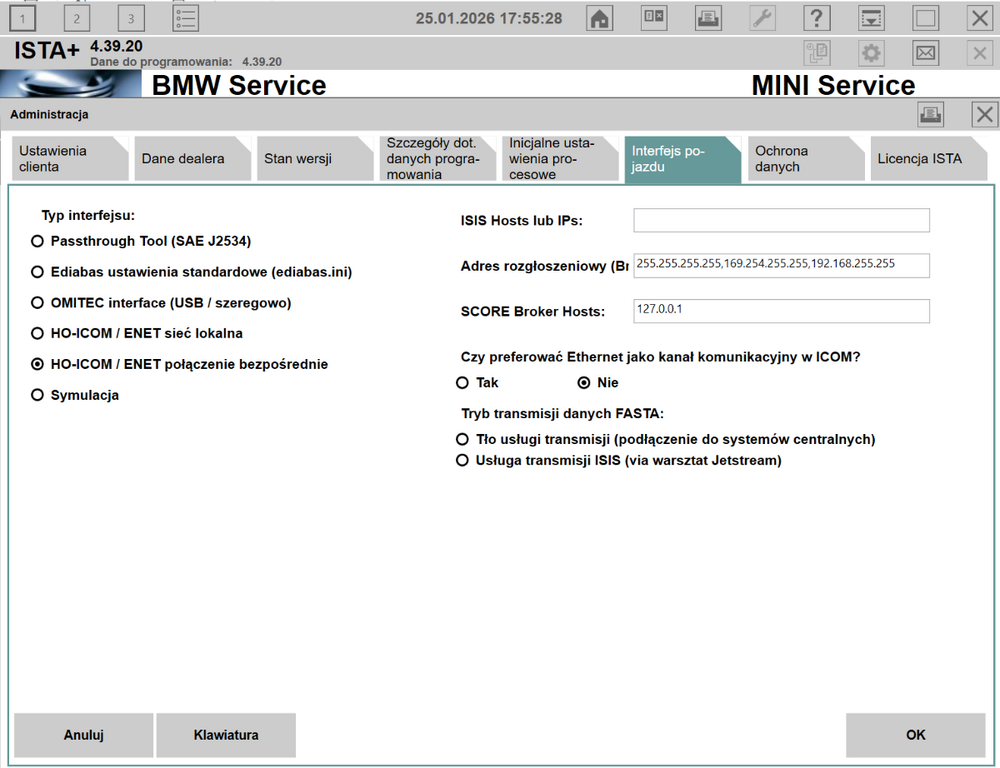Focus the ISIS Hosts lub IPs field
The width and height of the screenshot is (1000, 768).
(x=781, y=220)
